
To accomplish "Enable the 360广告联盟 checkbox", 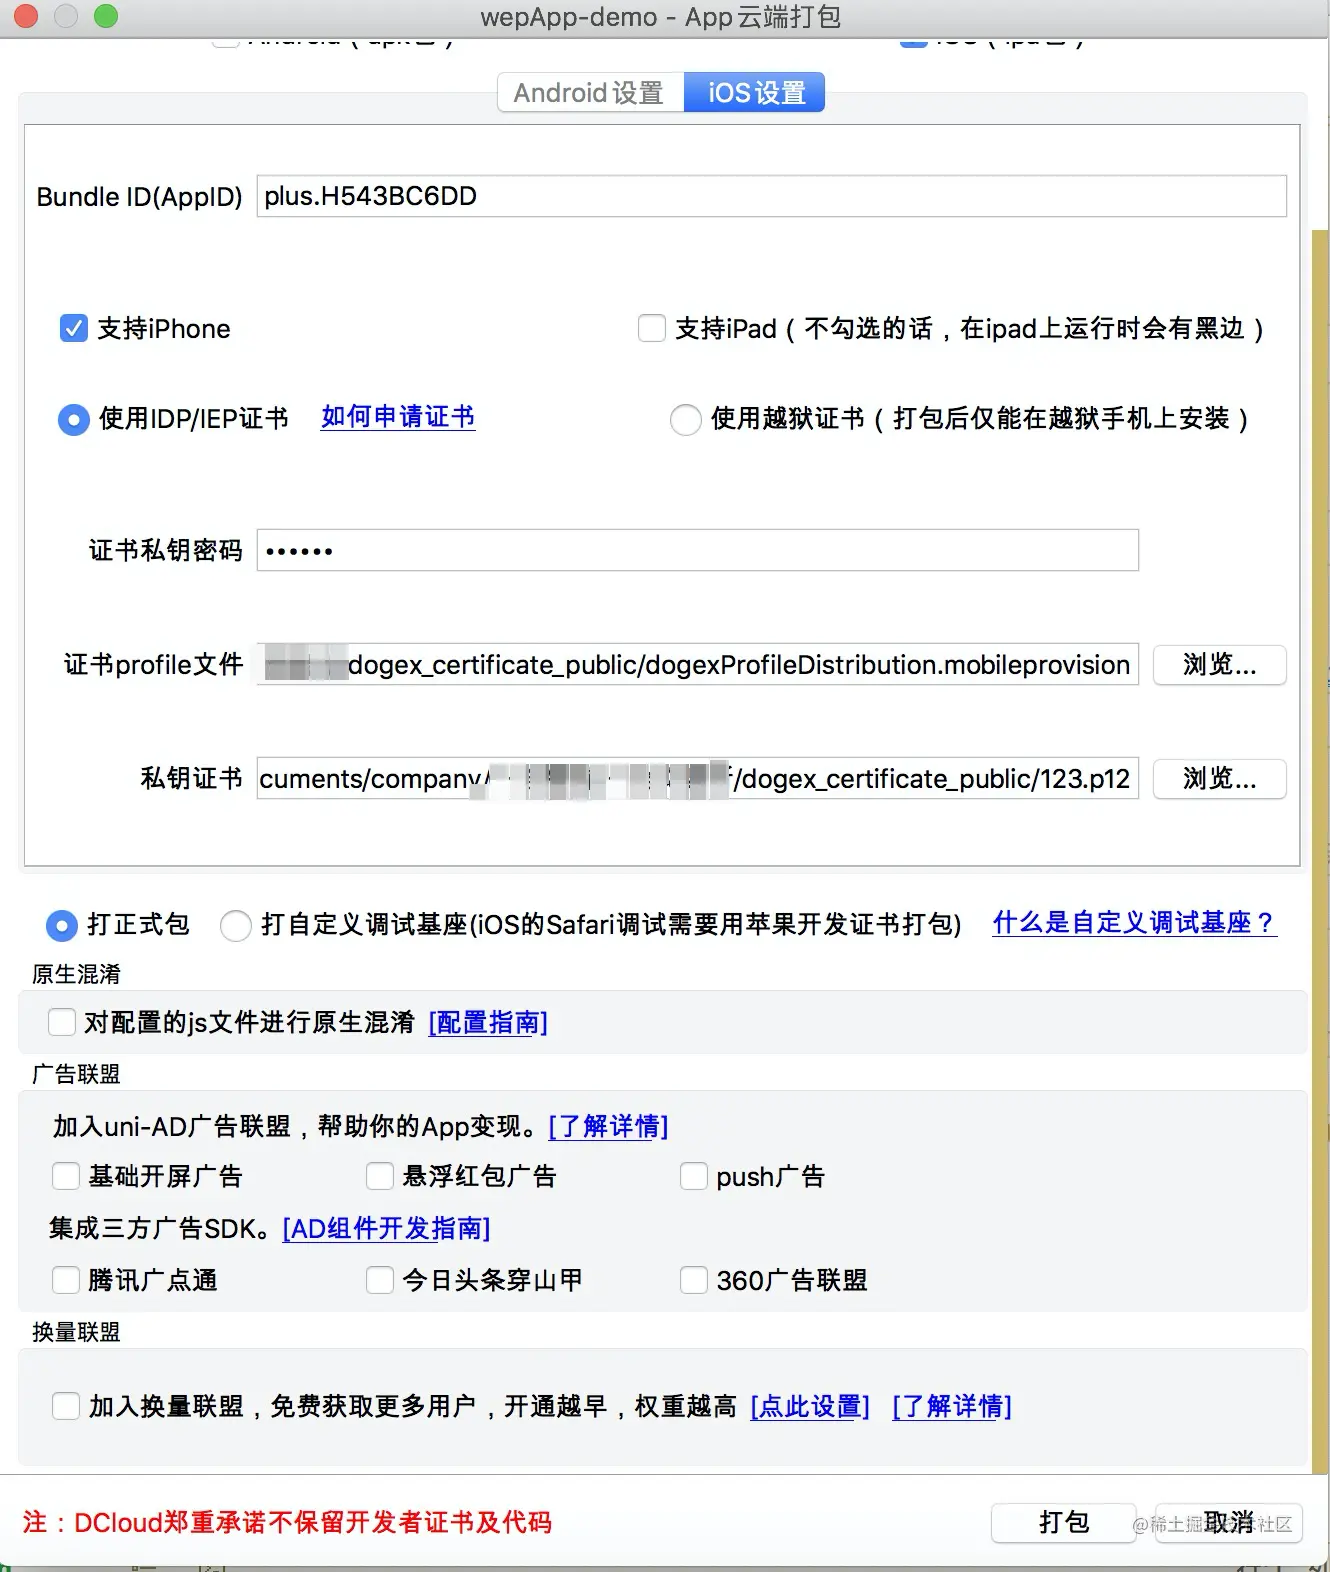I will point(694,1280).
